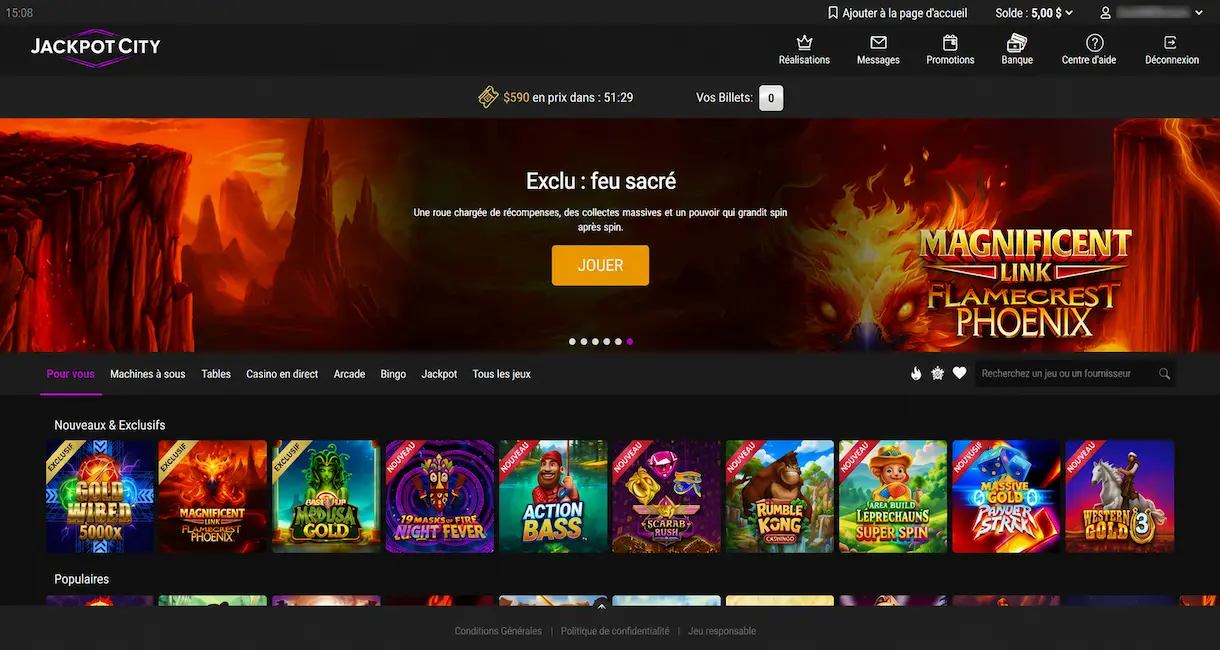The height and width of the screenshot is (650, 1220).
Task: Show new games with the starburst badge icon
Action: (937, 373)
